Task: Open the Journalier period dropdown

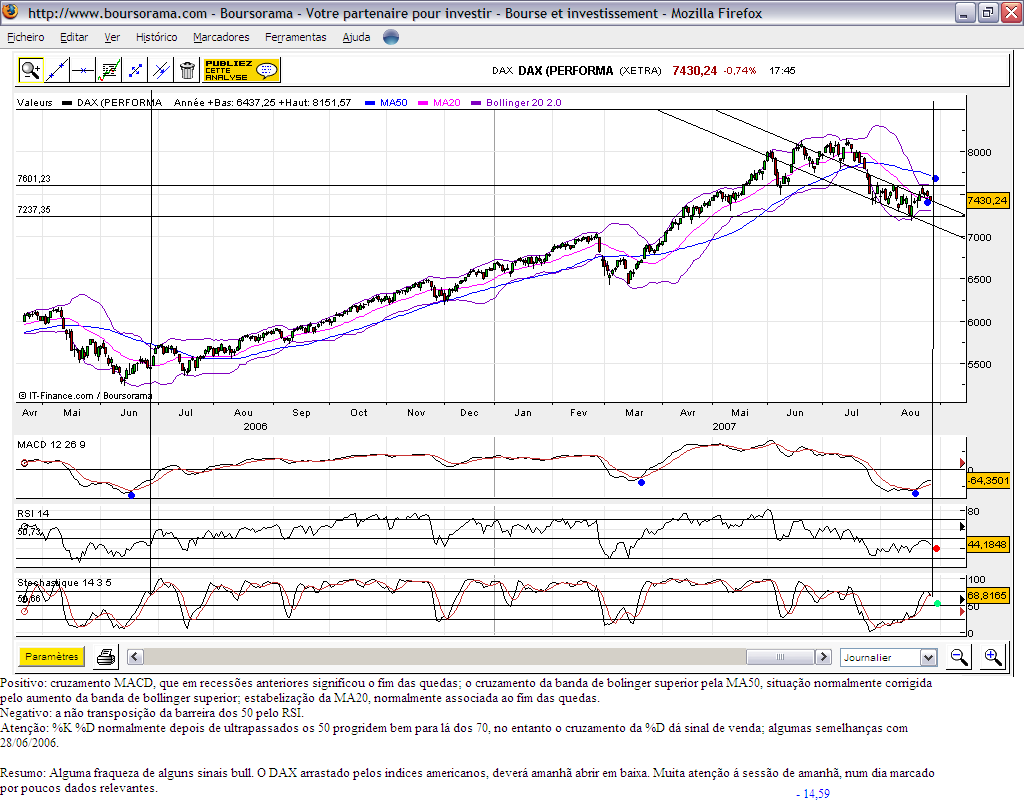Action: pyautogui.click(x=889, y=657)
